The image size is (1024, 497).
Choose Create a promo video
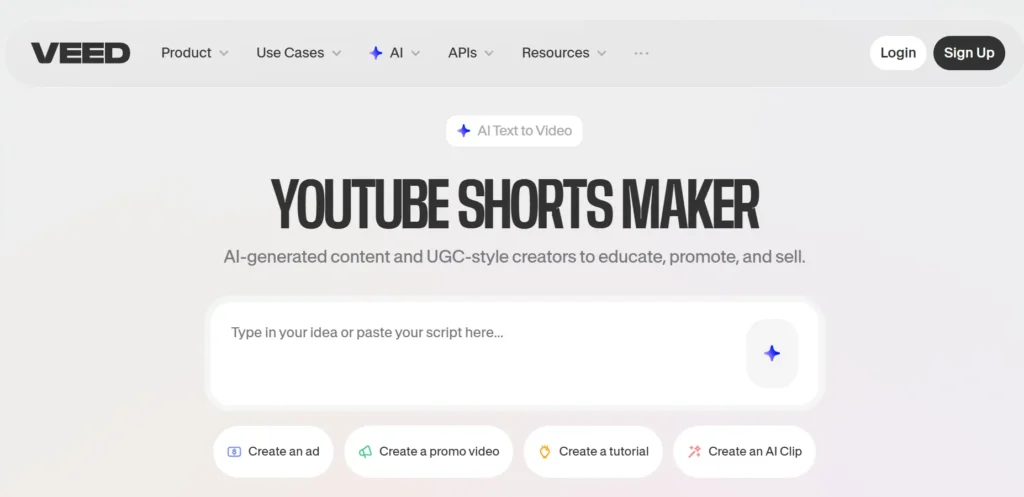click(428, 451)
